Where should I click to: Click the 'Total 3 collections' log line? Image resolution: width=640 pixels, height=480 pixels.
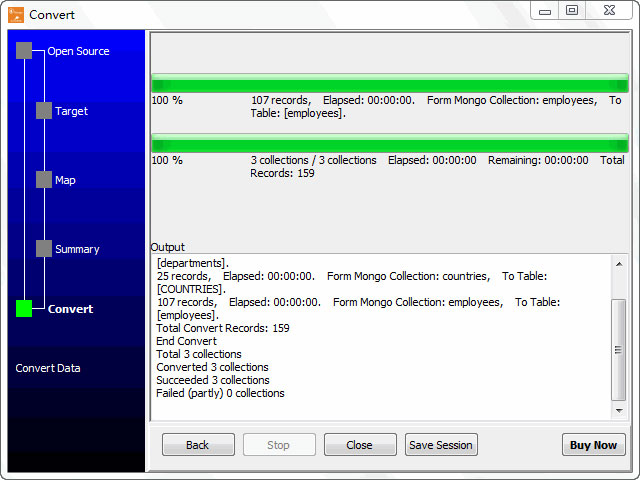click(199, 354)
